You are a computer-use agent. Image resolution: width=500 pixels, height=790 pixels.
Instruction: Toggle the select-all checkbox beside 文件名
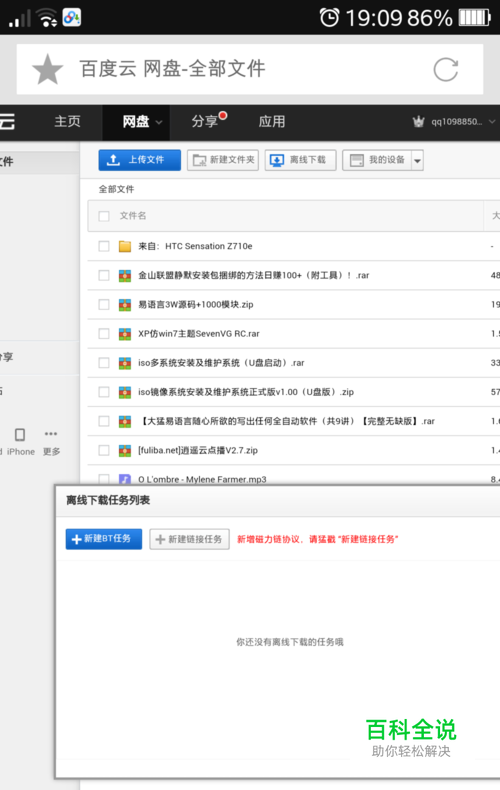coord(104,216)
